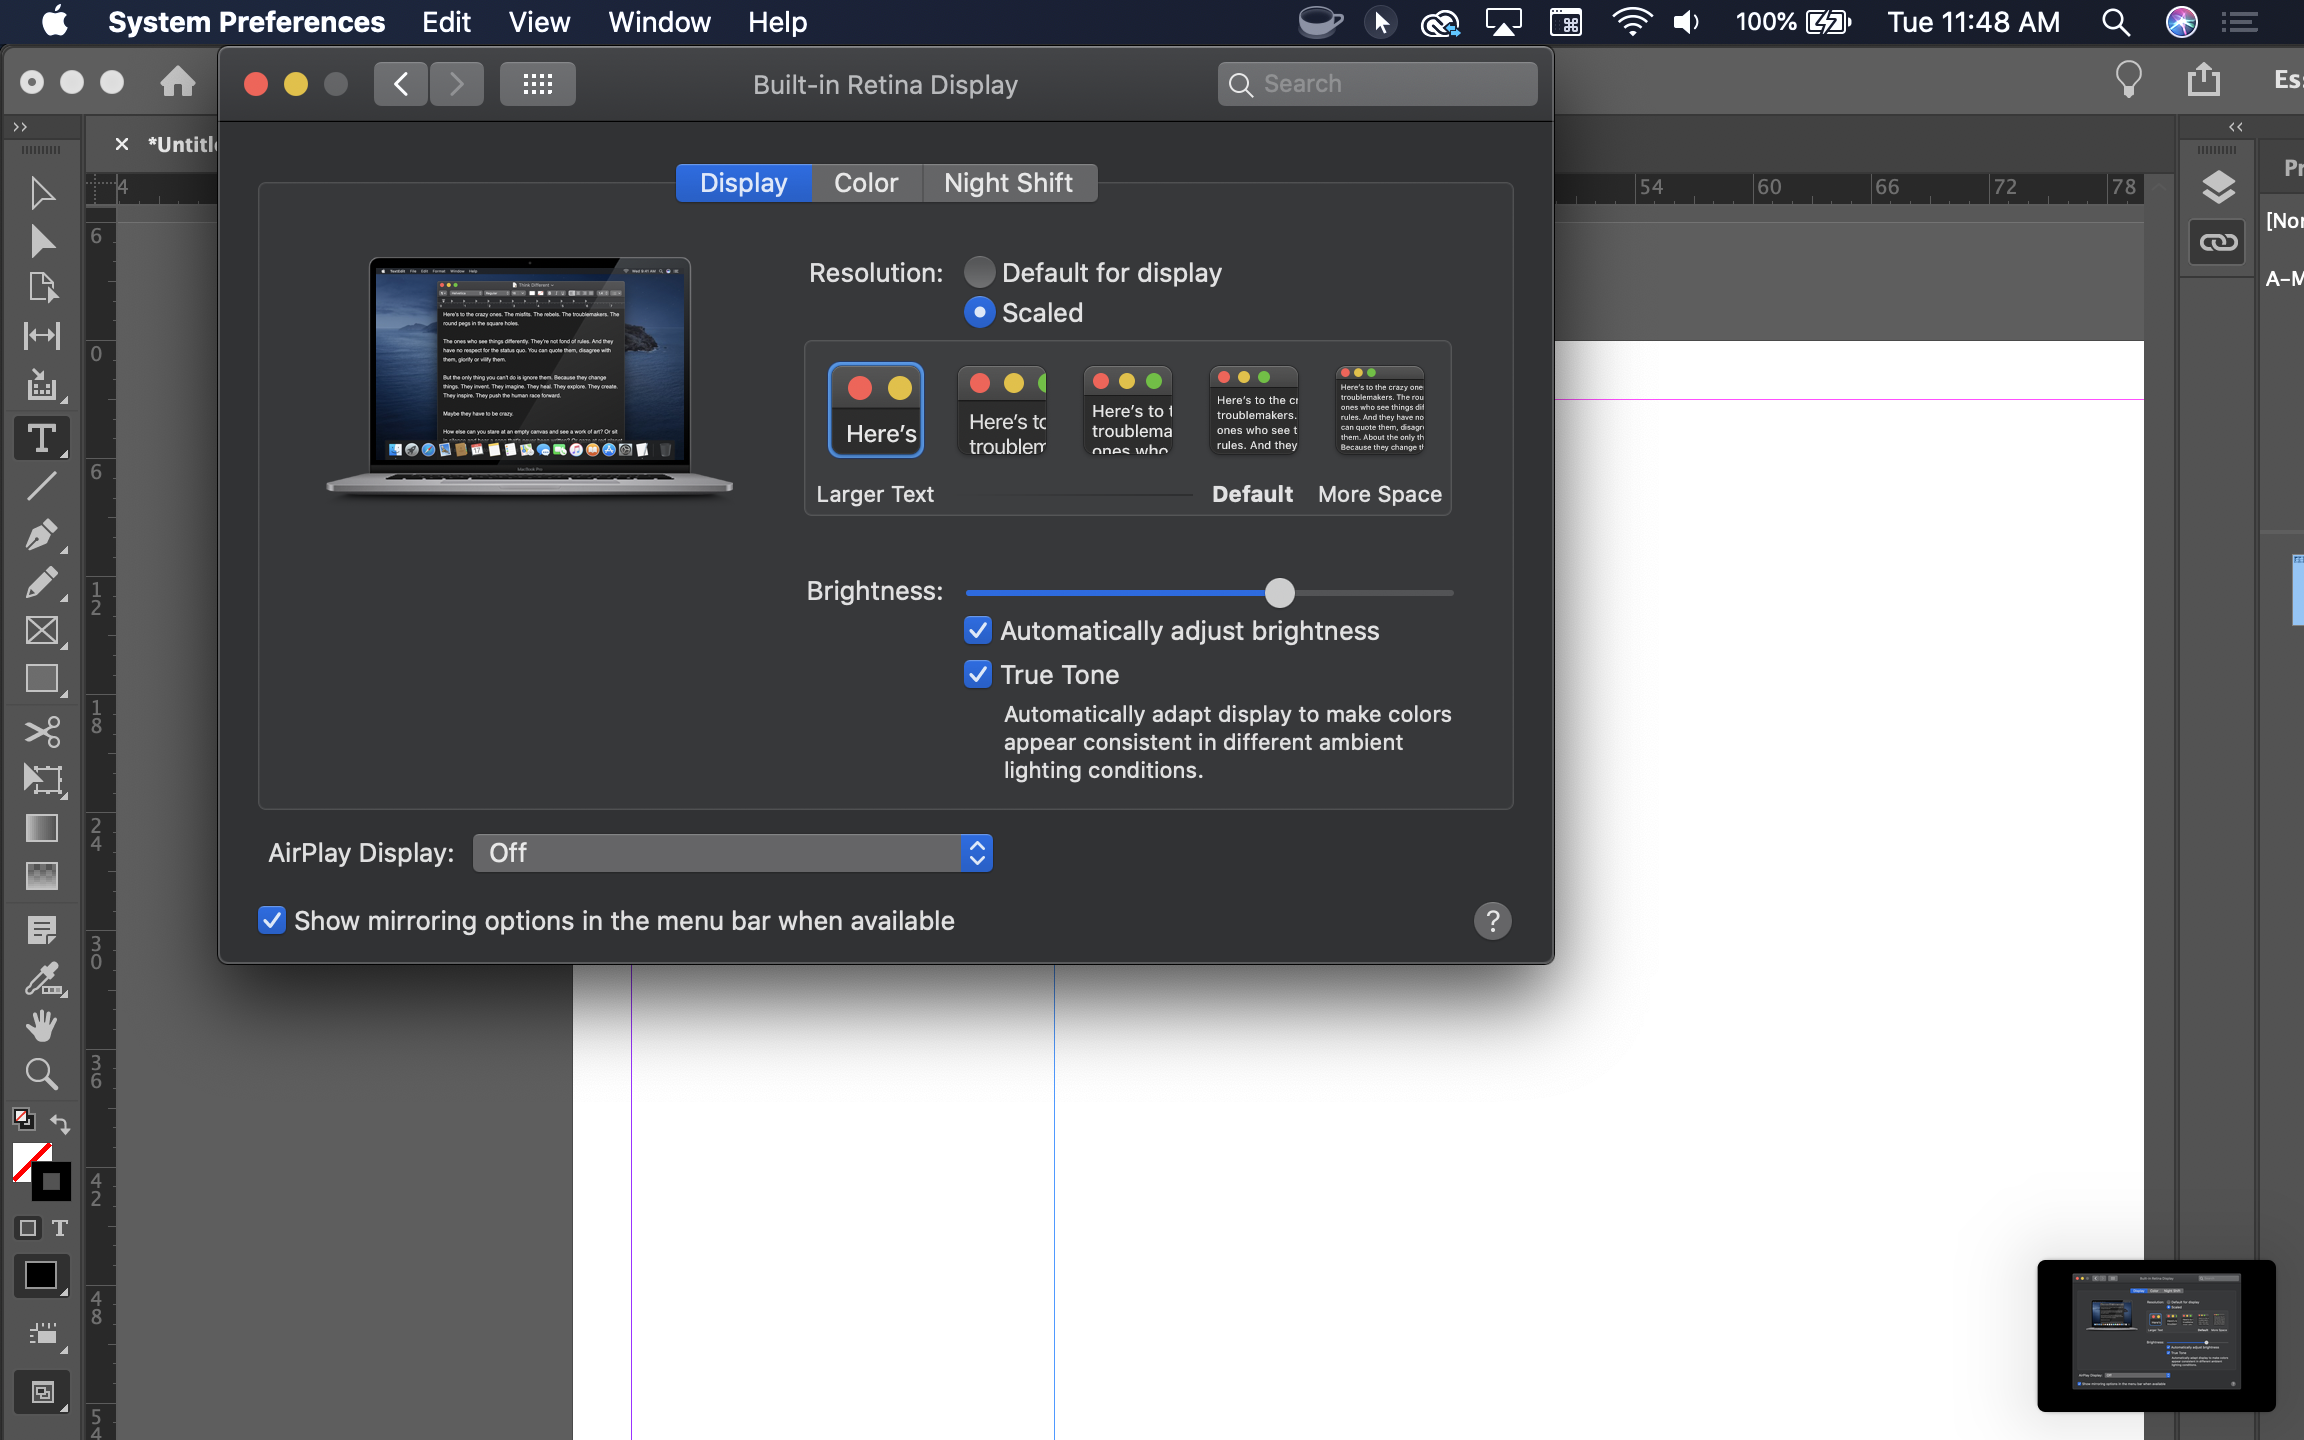This screenshot has width=2304, height=1440.
Task: Click the help question mark button
Action: 1492,920
